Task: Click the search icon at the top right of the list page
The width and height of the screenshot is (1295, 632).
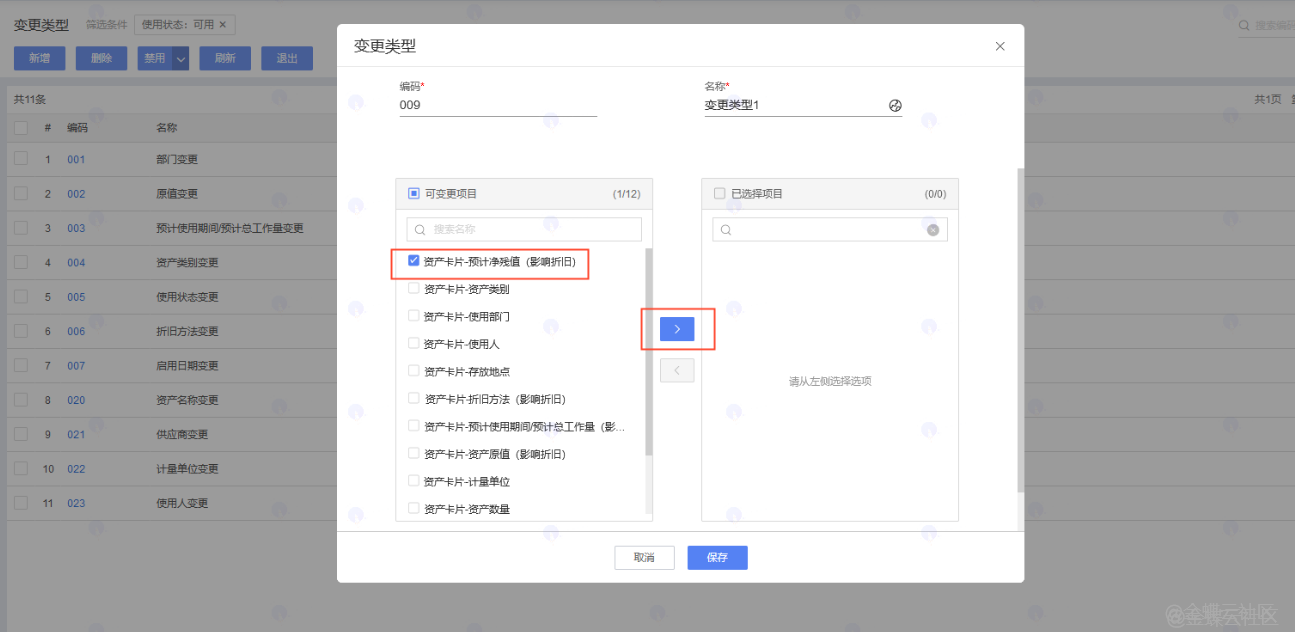Action: (1245, 25)
